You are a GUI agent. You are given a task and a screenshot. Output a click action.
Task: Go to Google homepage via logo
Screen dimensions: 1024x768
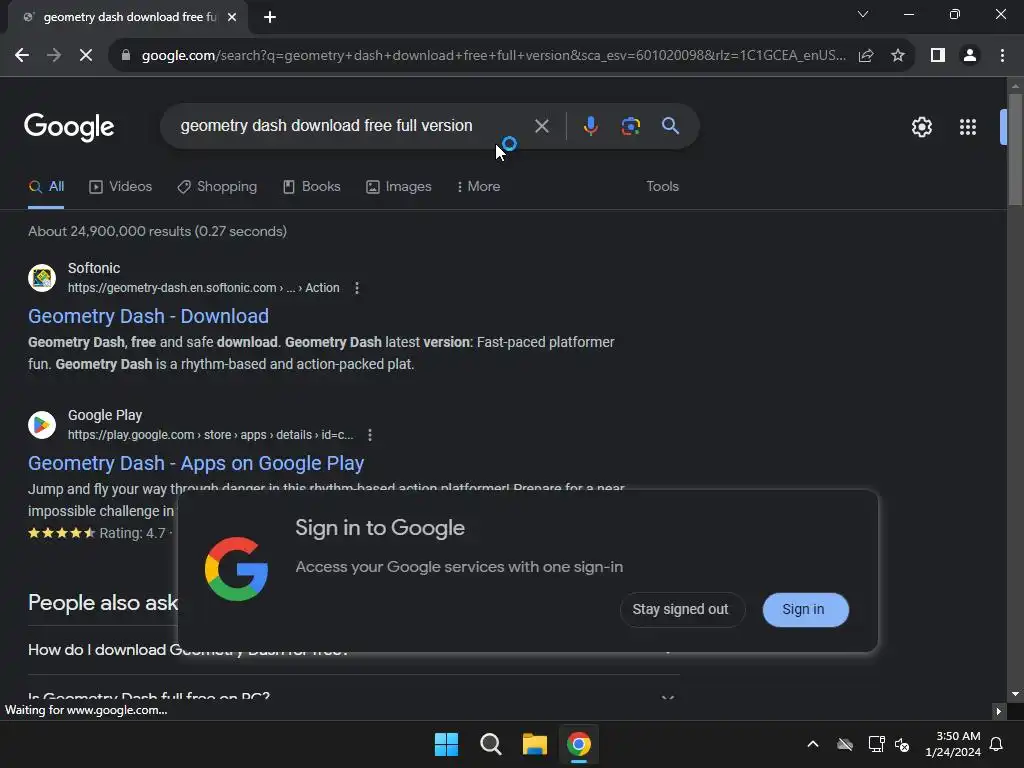pos(69,127)
